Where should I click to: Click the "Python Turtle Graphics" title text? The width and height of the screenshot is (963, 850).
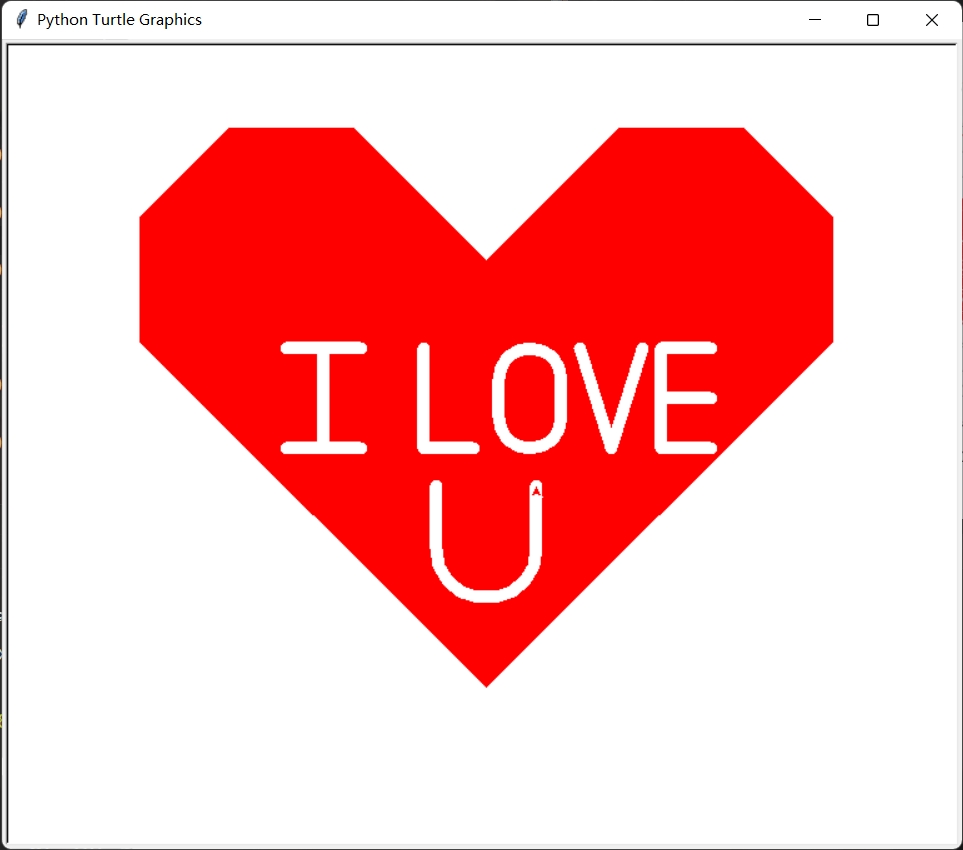(119, 20)
